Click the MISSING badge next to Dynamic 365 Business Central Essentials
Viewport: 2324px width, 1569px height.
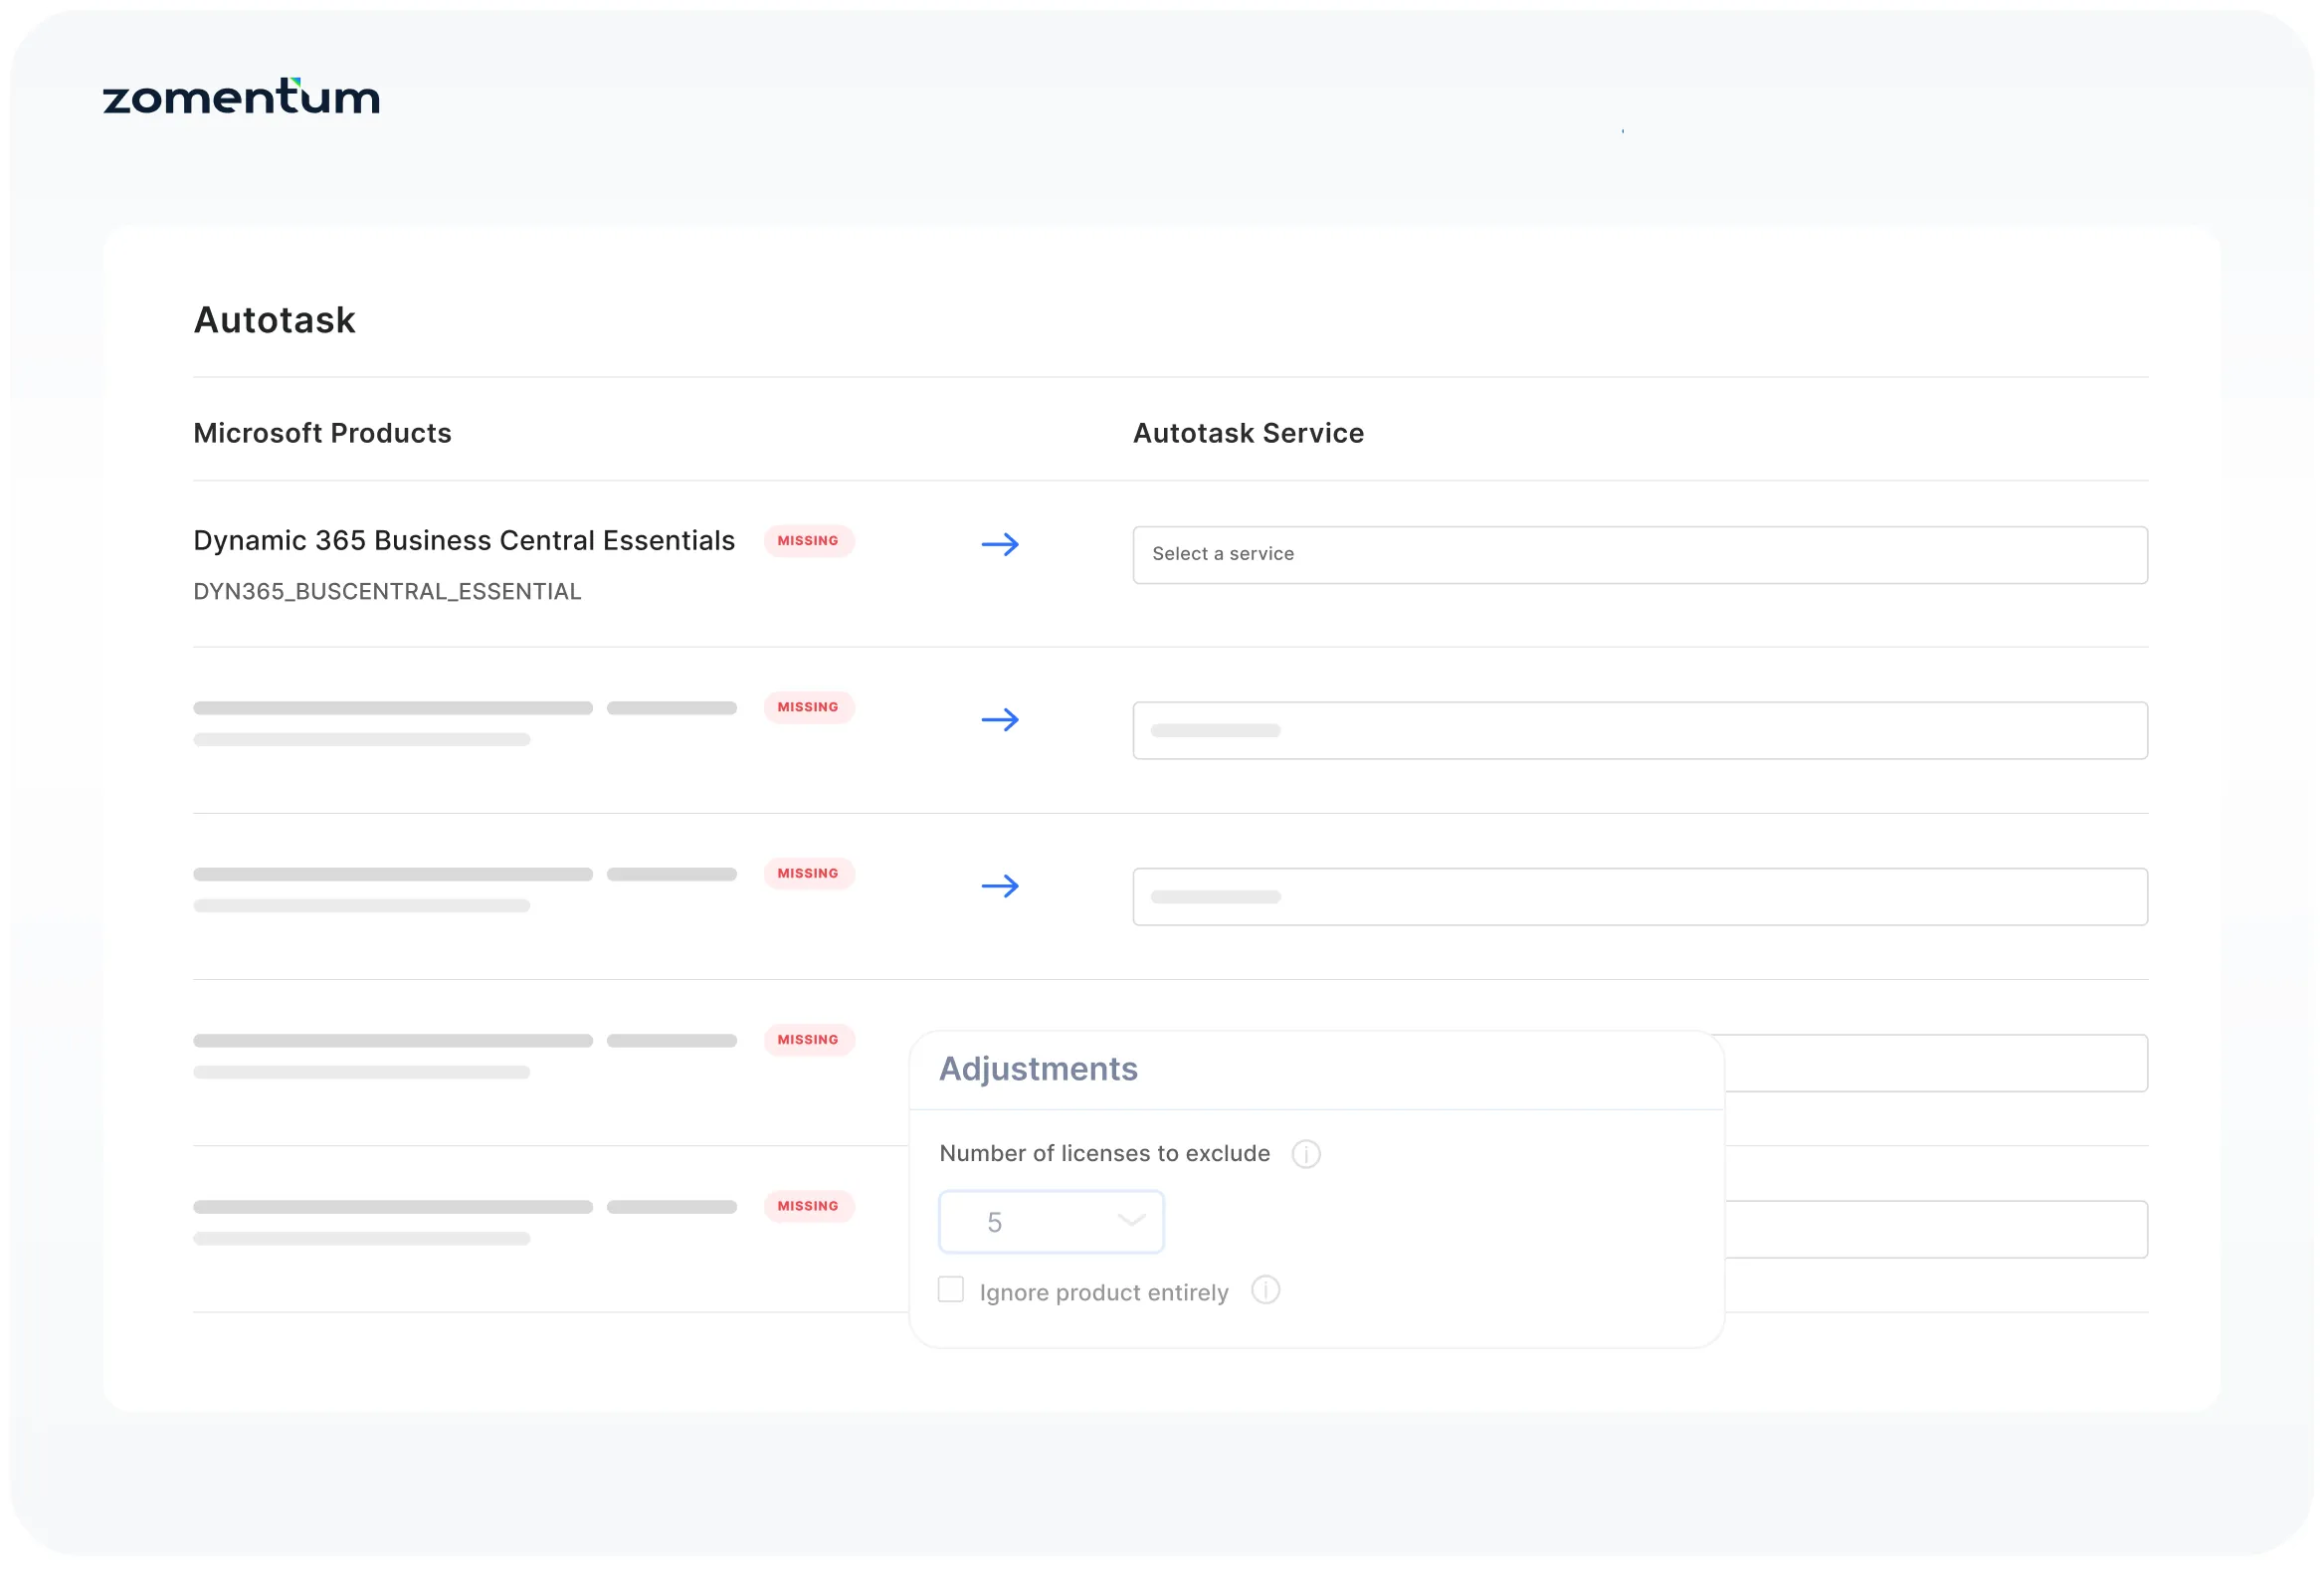808,541
